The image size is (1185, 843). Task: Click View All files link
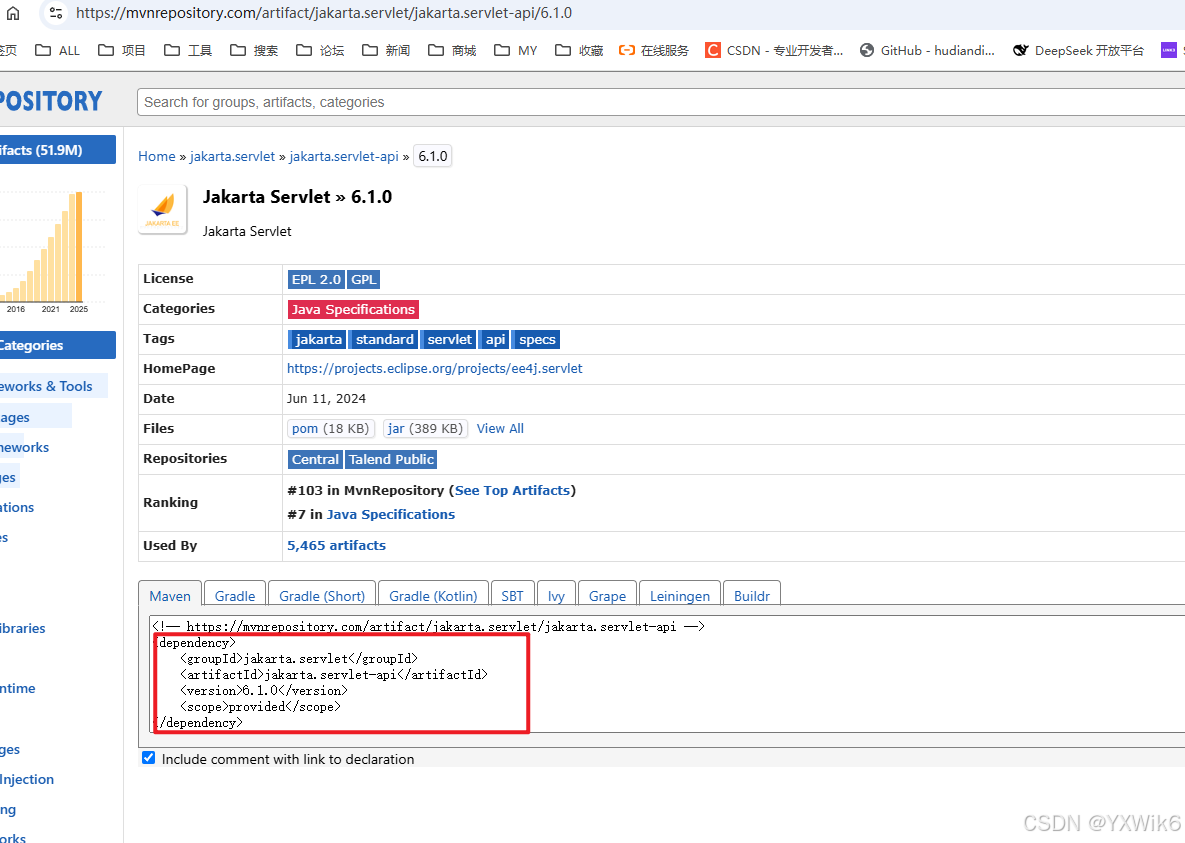pyautogui.click(x=500, y=429)
